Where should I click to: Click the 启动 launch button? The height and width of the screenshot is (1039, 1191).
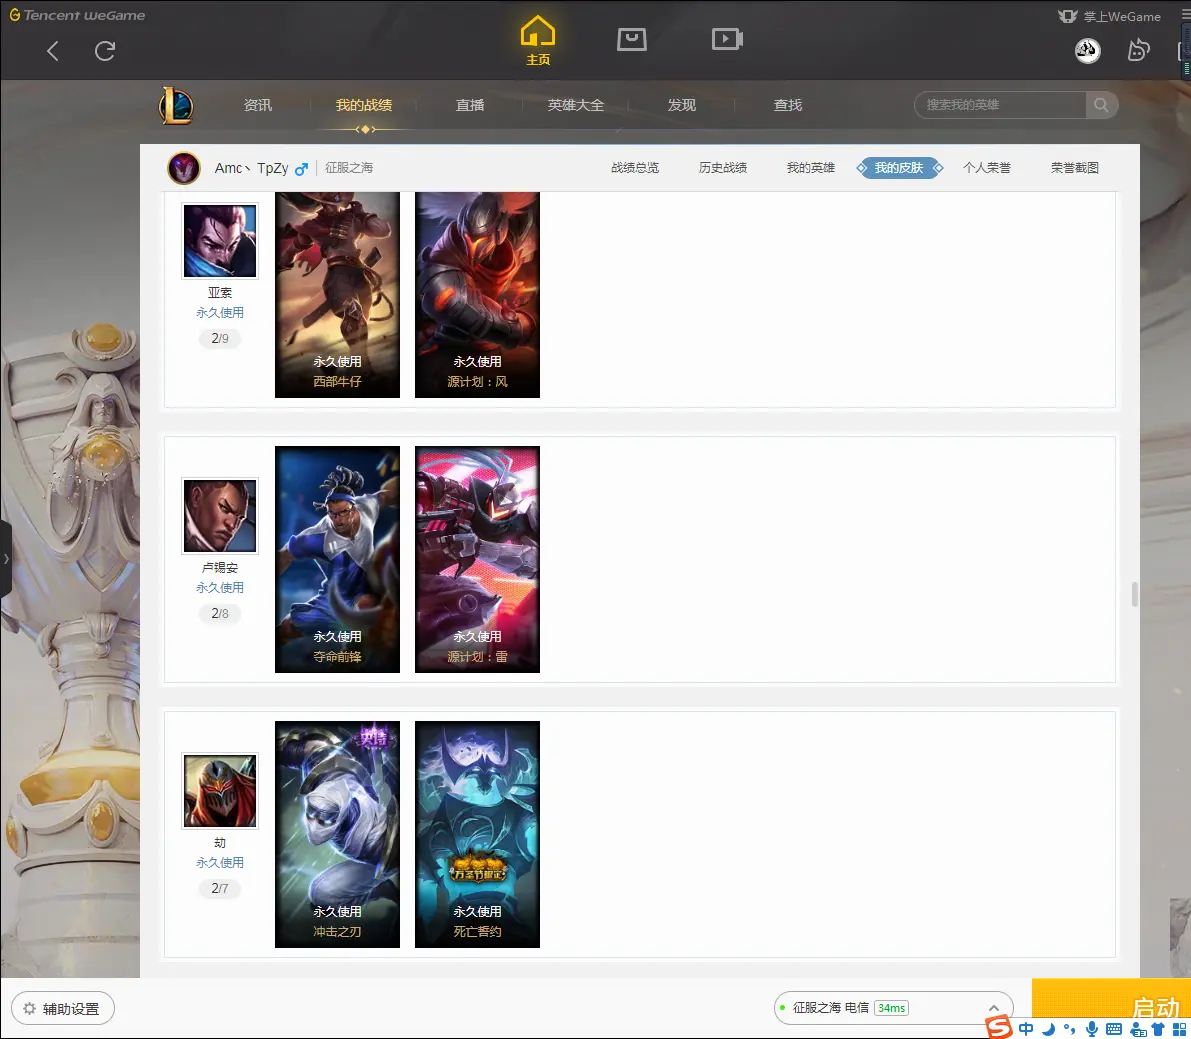[1111, 998]
